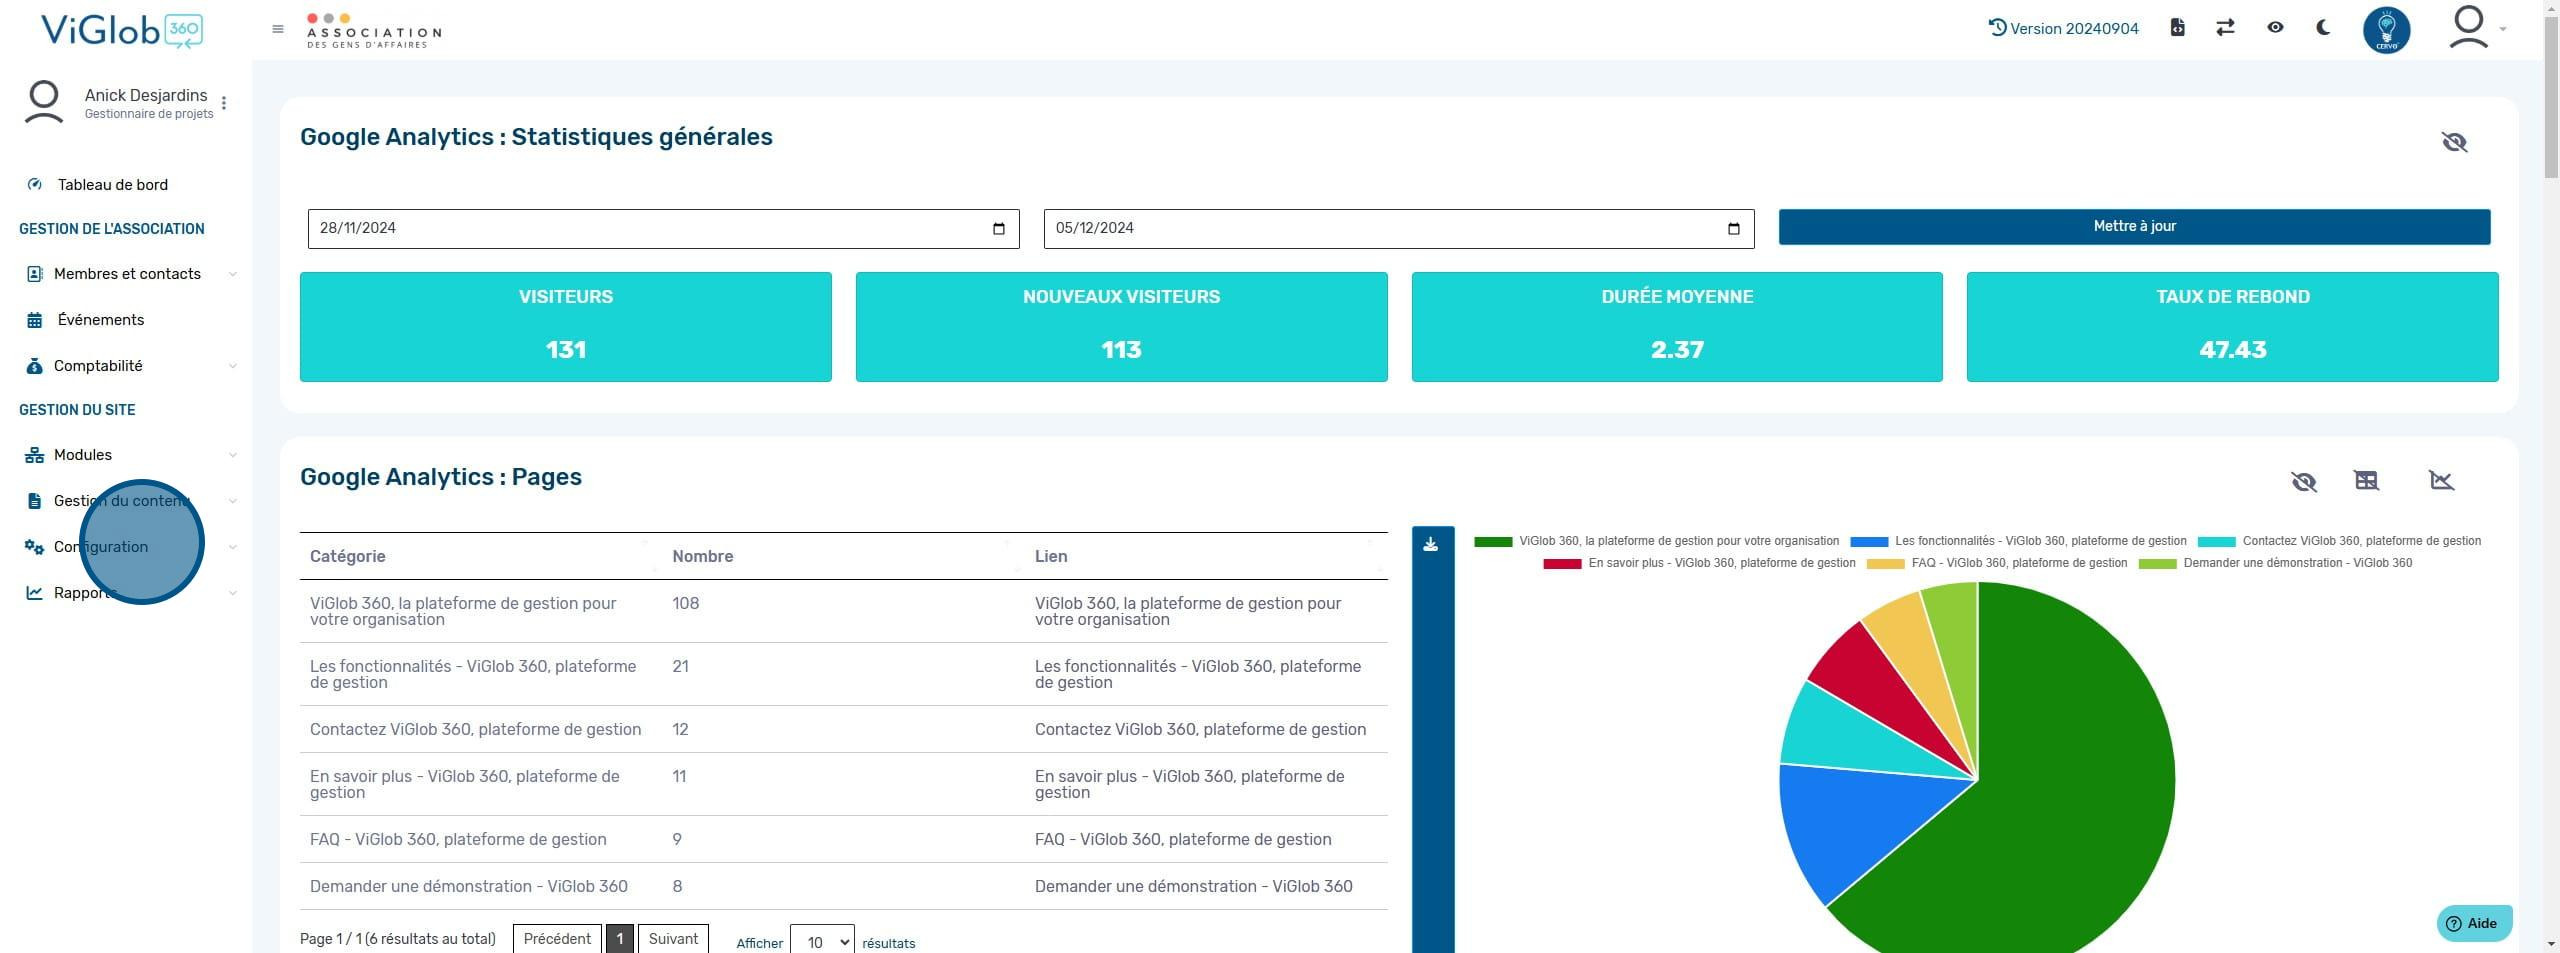Hide the Statistiques générales panel
The height and width of the screenshot is (953, 2560).
(x=2454, y=142)
